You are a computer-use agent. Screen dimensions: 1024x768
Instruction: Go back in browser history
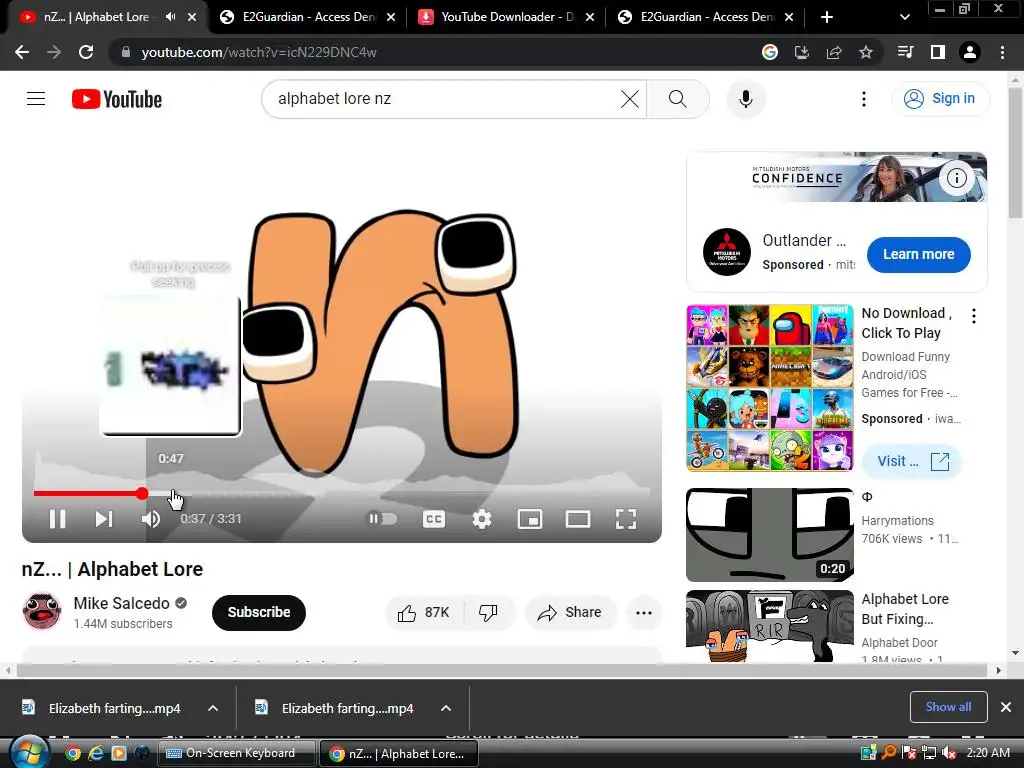22,52
